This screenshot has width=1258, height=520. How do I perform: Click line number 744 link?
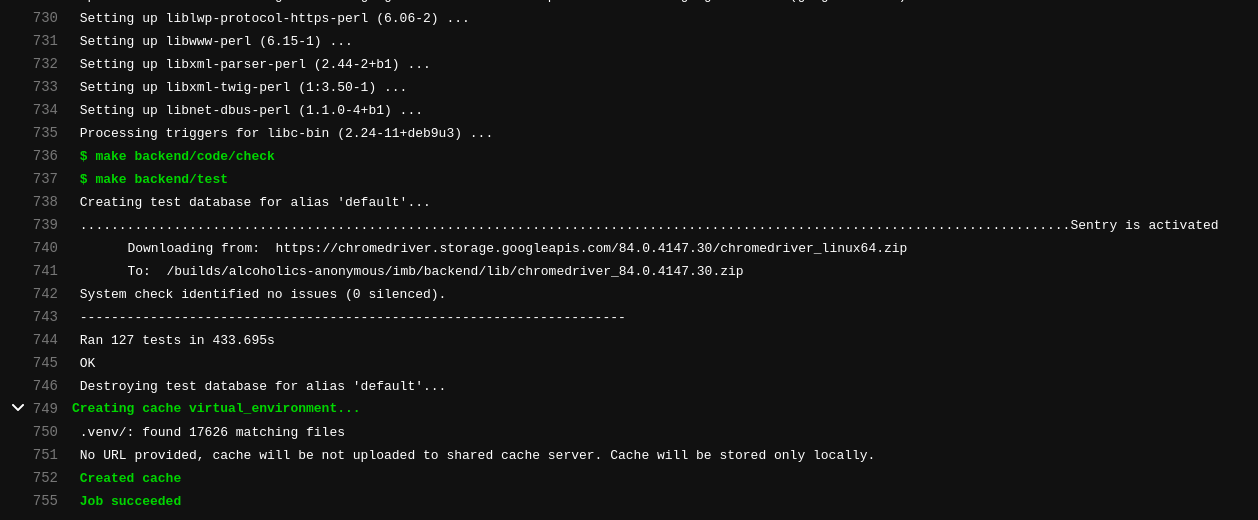click(45, 340)
